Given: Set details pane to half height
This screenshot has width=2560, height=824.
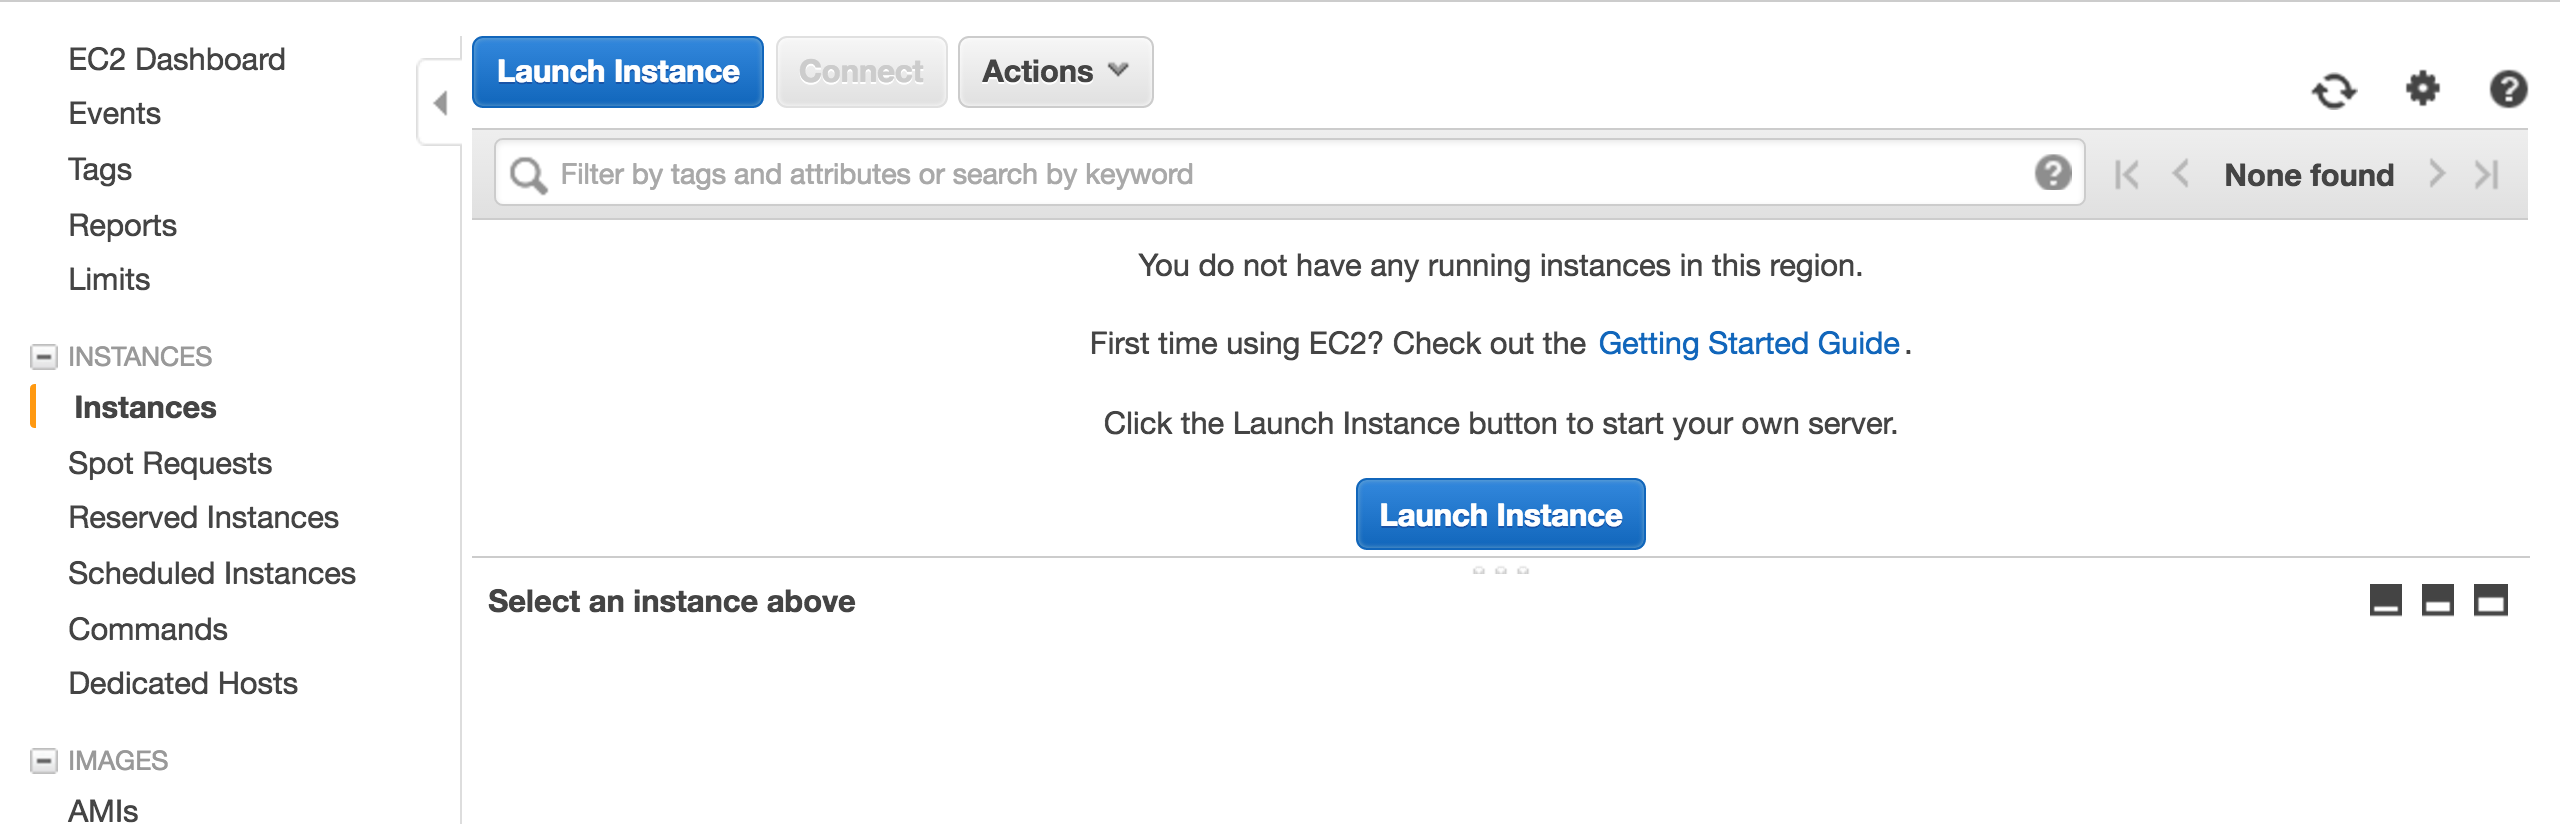Looking at the screenshot, I should click(2438, 600).
